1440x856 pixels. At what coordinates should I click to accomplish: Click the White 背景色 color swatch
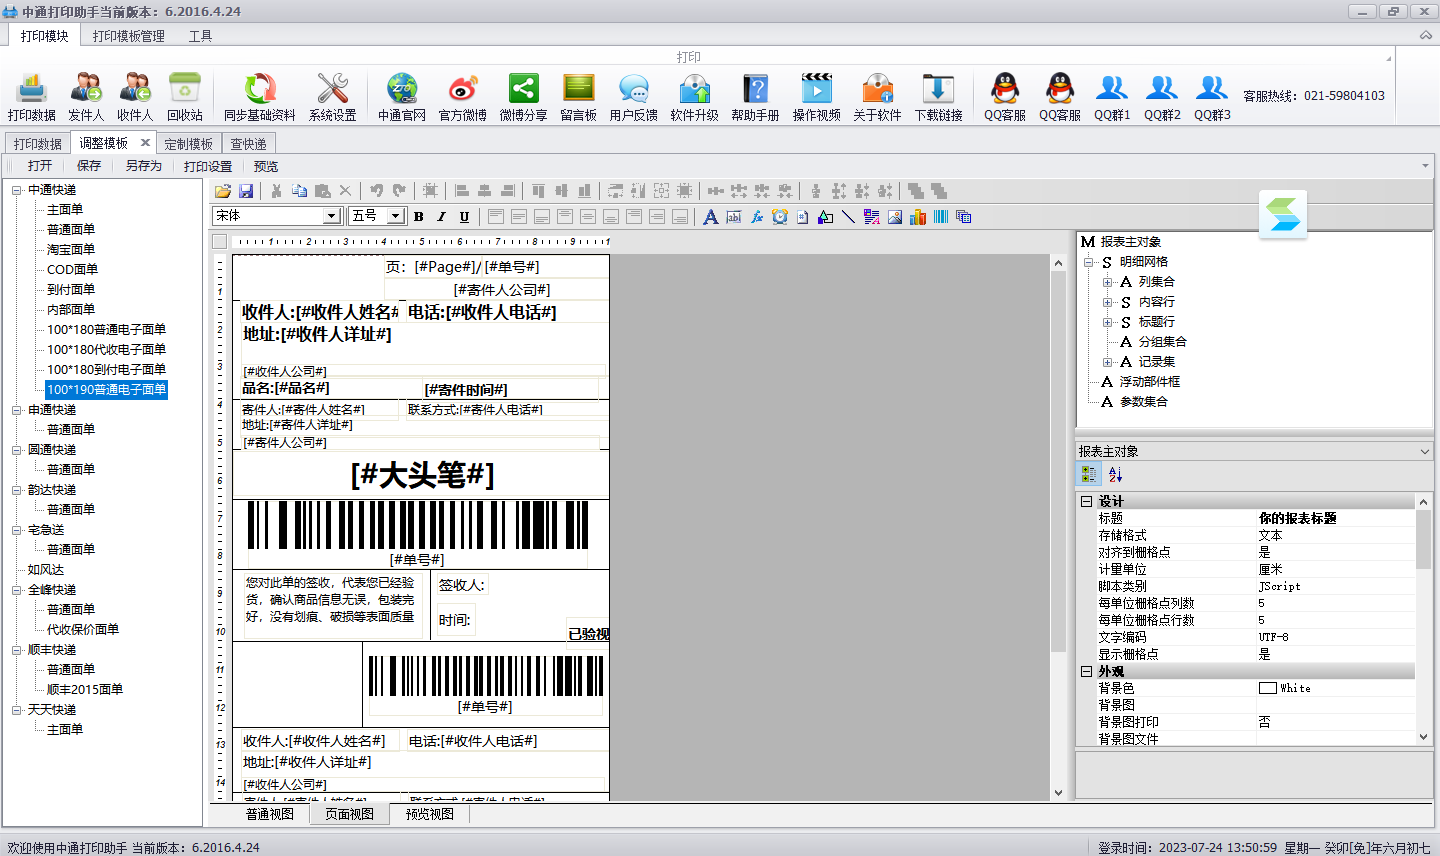point(1267,688)
